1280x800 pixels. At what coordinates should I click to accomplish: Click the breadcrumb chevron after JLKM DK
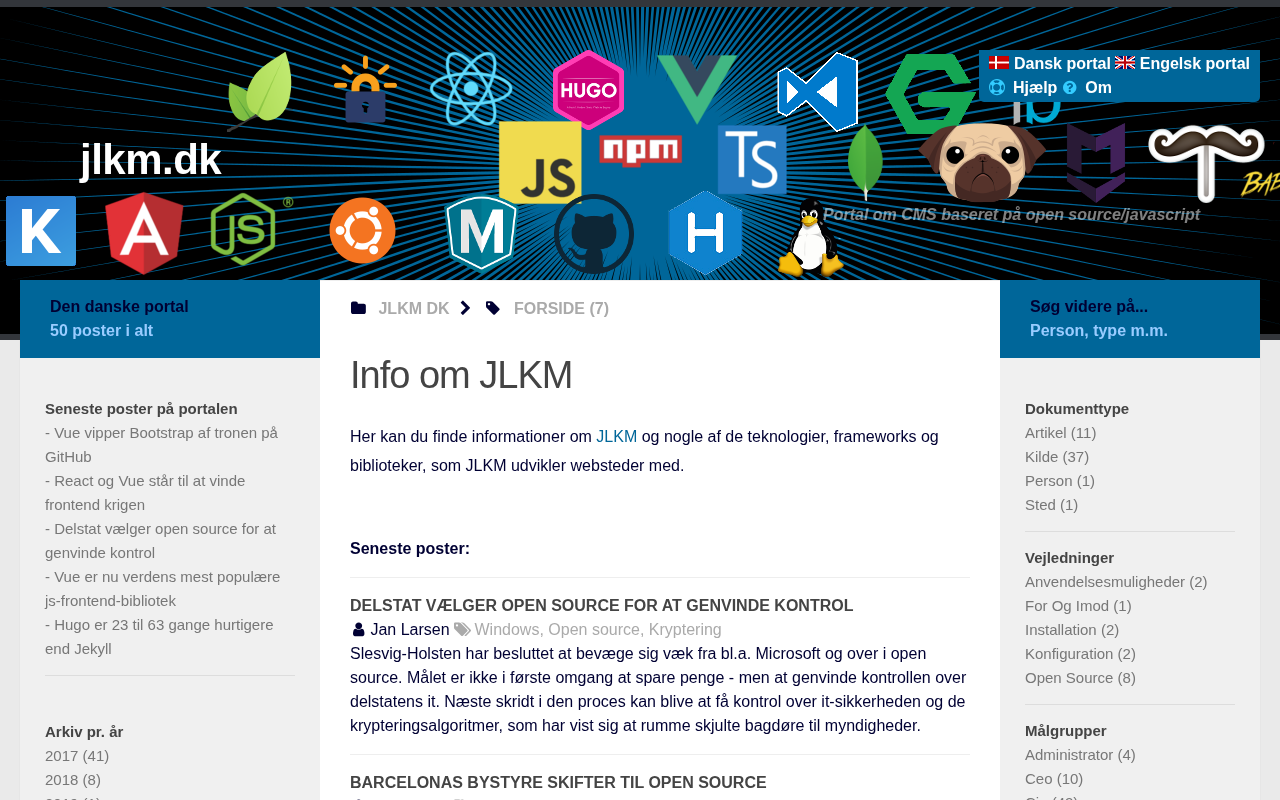[x=465, y=308]
